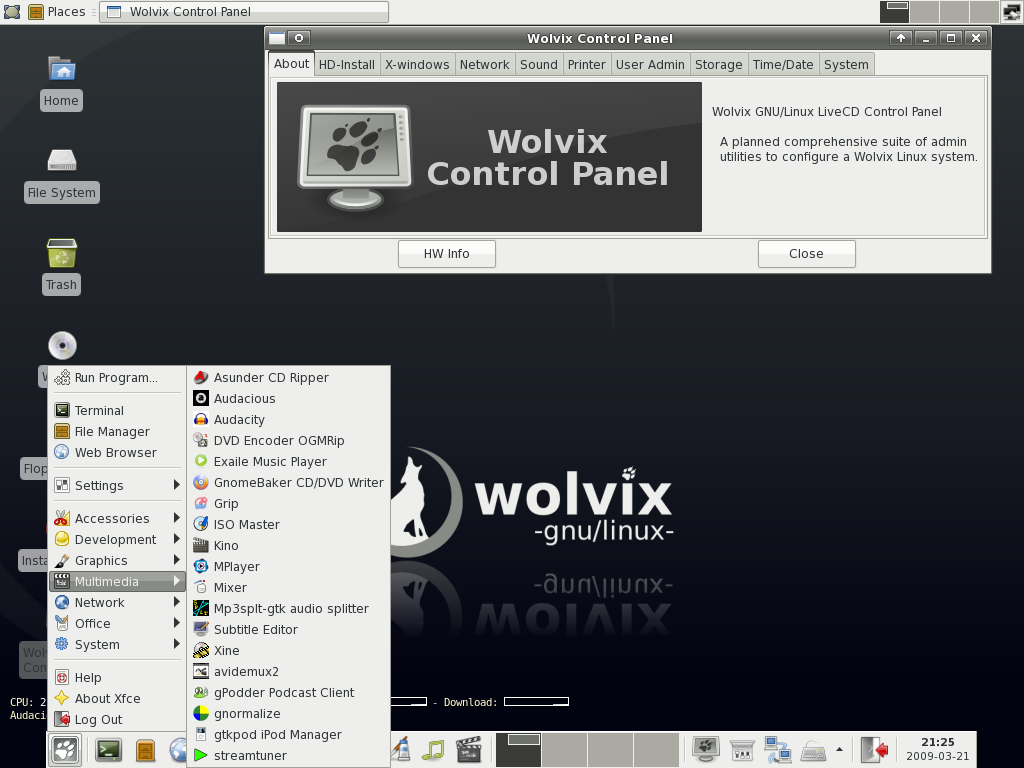Screen dimensions: 1024x768
Task: Open Audacity audio editor
Action: pos(288,419)
